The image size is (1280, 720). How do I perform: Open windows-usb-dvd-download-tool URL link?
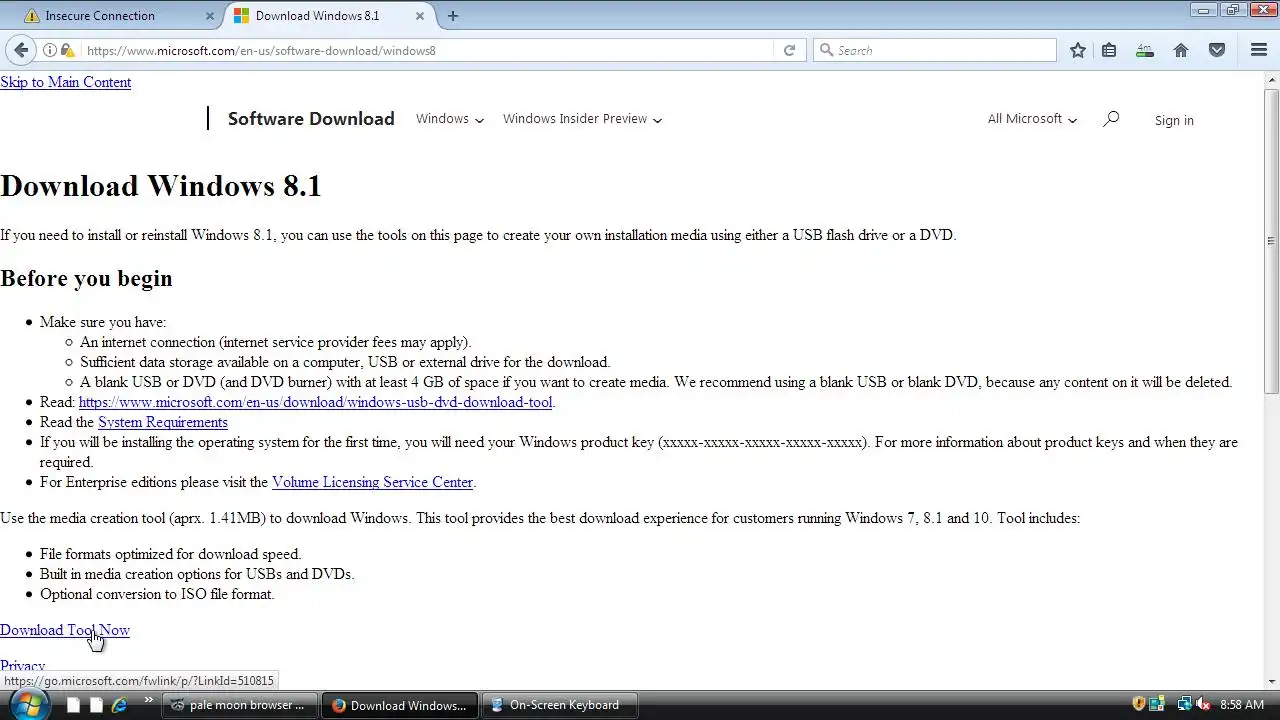coord(315,402)
